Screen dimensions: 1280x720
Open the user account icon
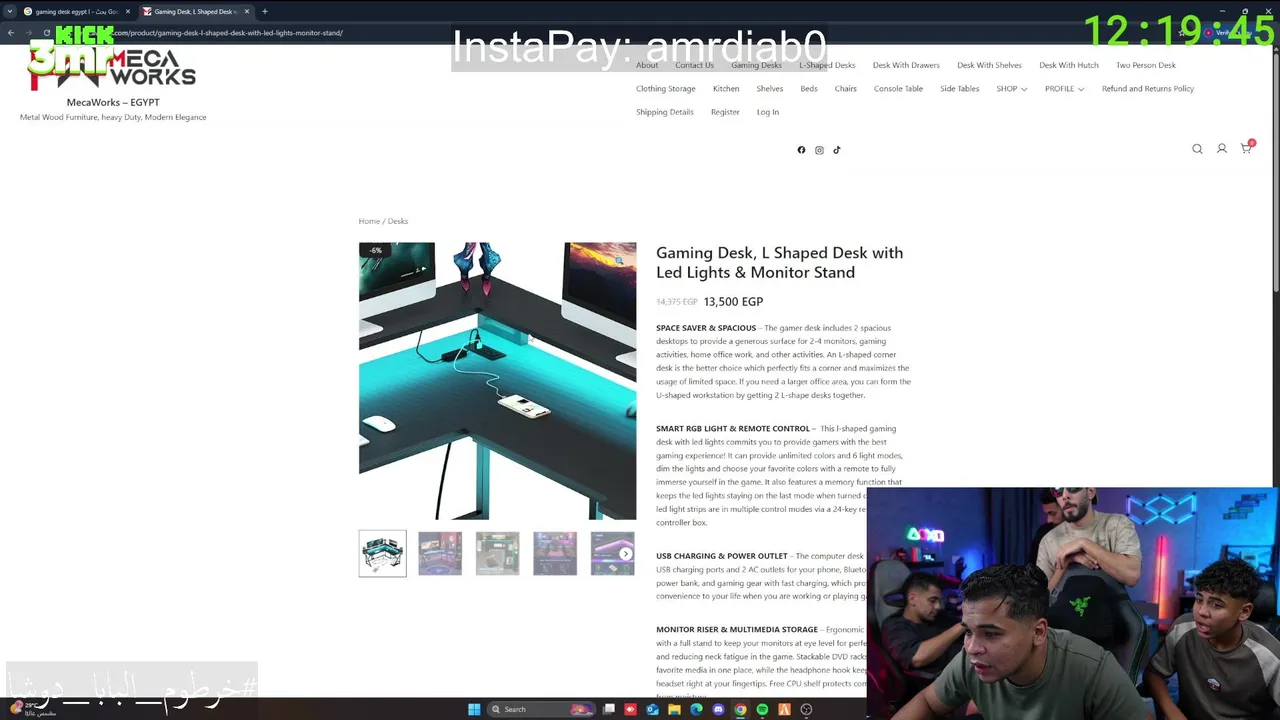click(x=1221, y=149)
